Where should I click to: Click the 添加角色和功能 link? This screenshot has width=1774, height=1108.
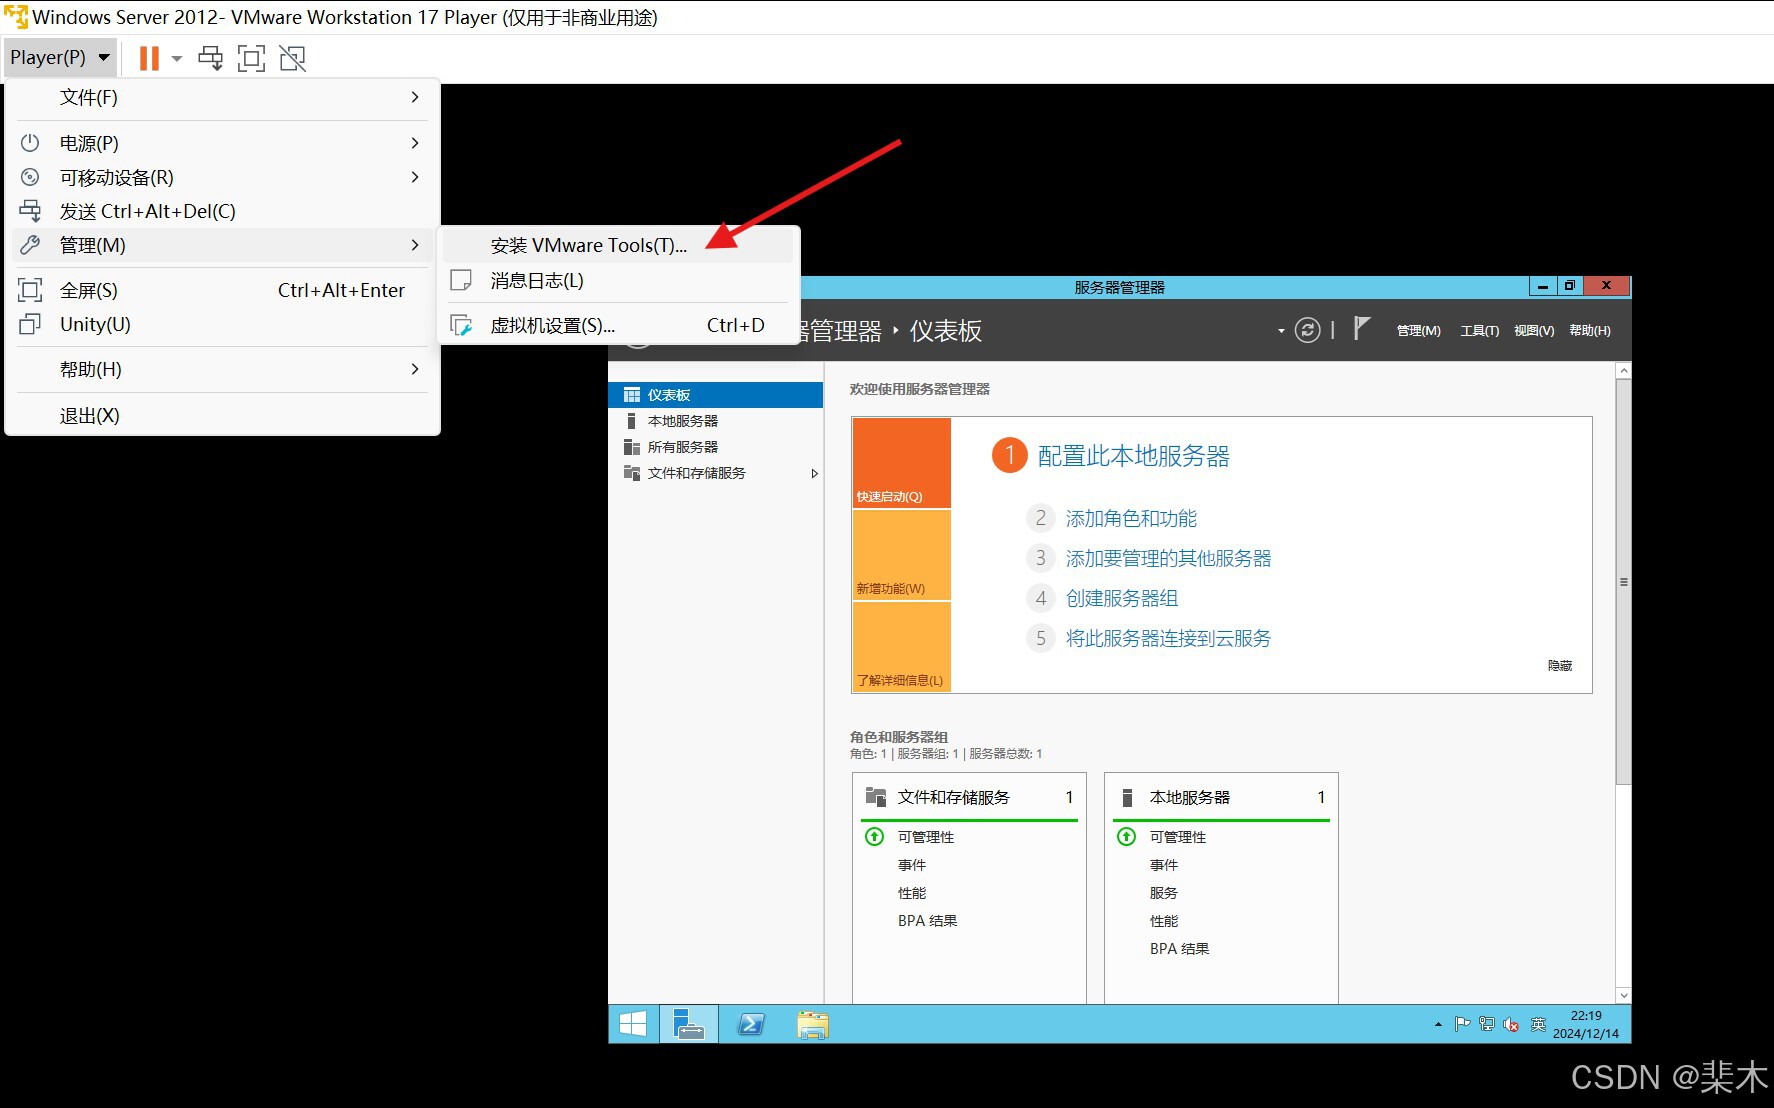click(1131, 518)
